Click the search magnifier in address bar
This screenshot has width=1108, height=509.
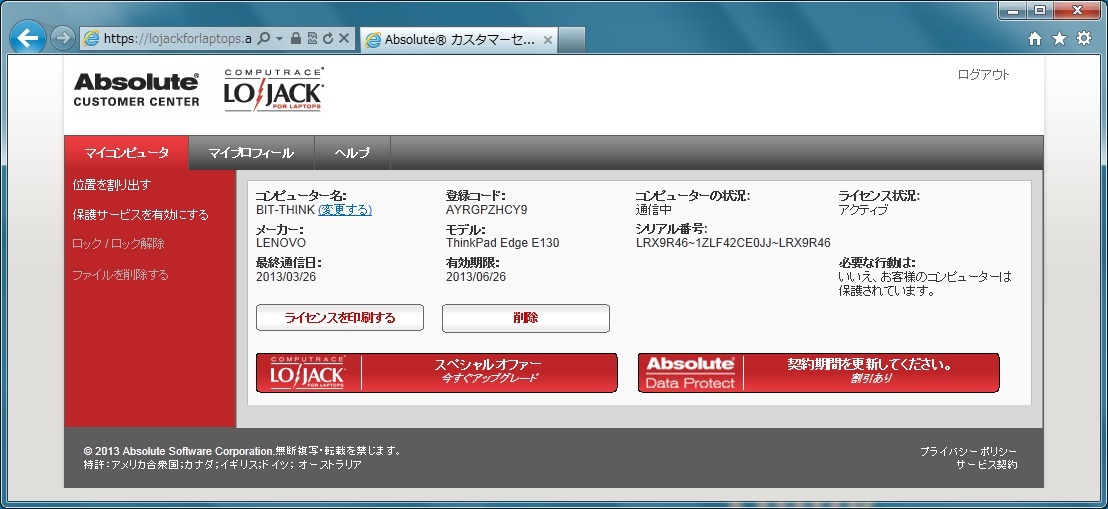click(264, 38)
